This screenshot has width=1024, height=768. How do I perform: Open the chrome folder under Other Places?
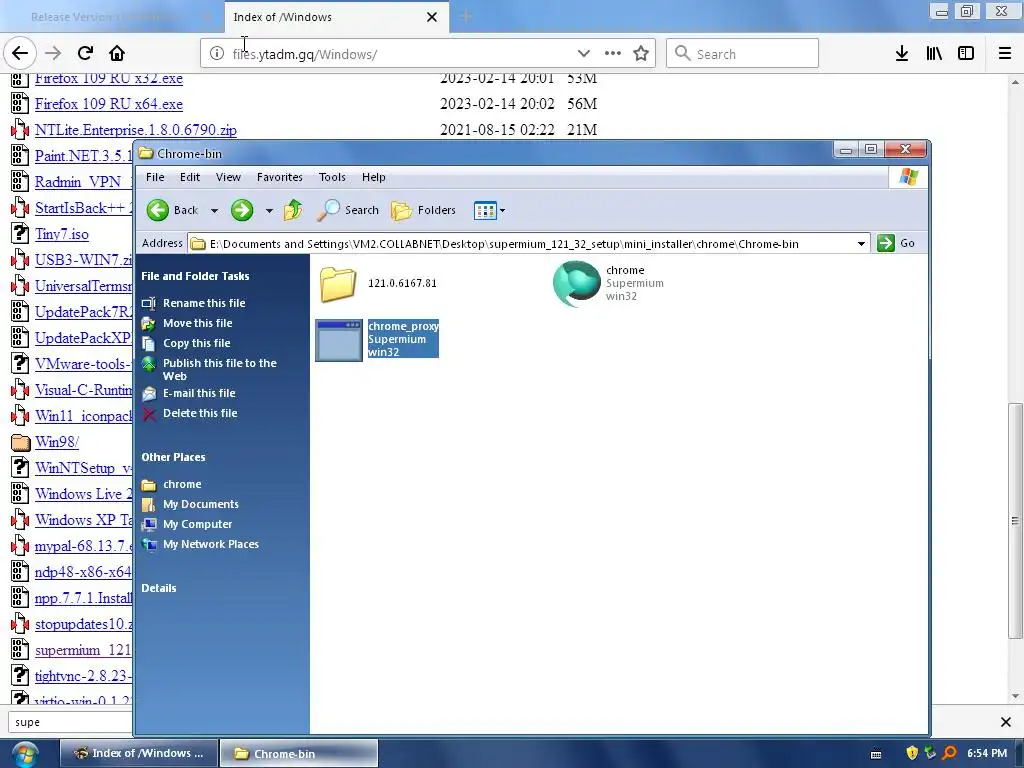182,485
